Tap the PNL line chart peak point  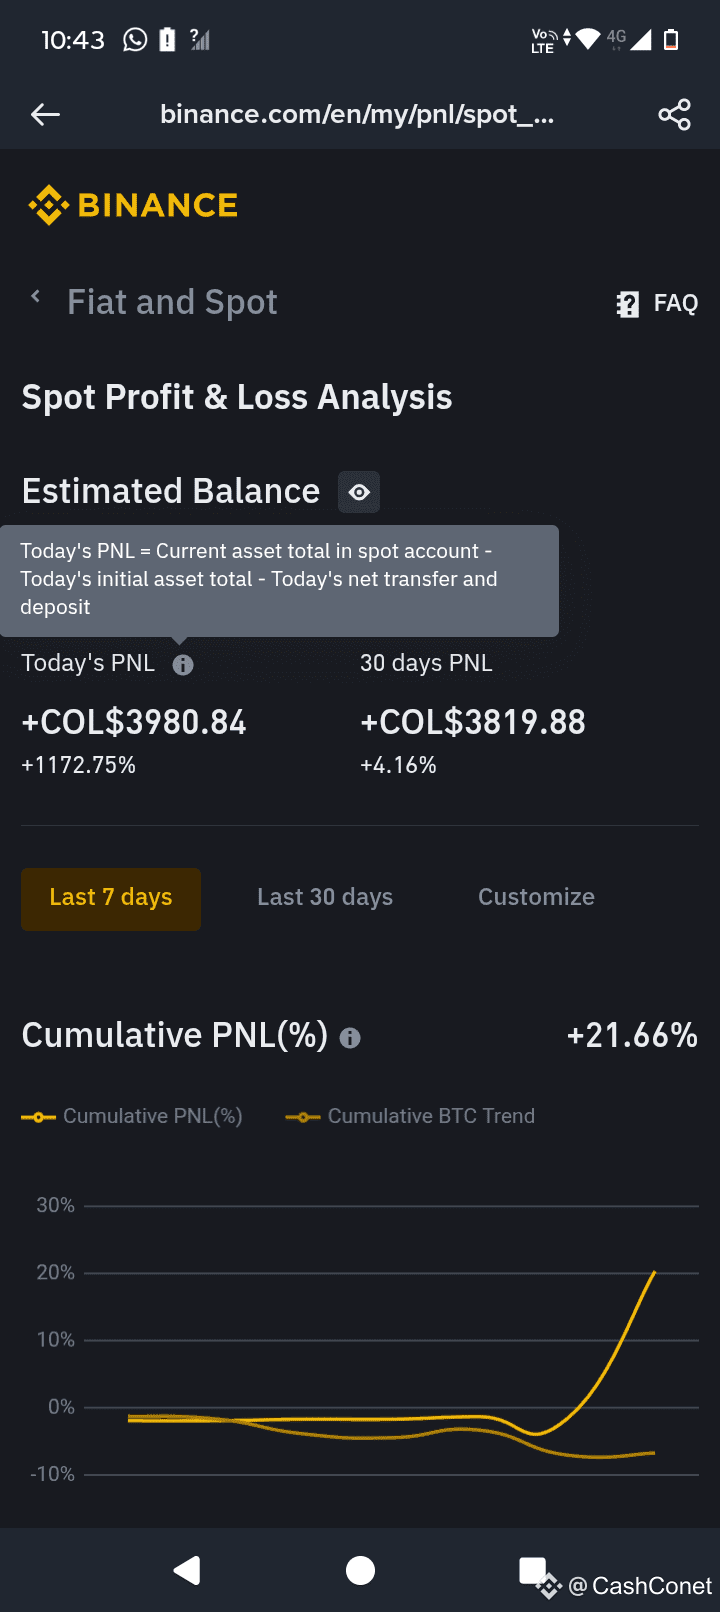point(654,1272)
